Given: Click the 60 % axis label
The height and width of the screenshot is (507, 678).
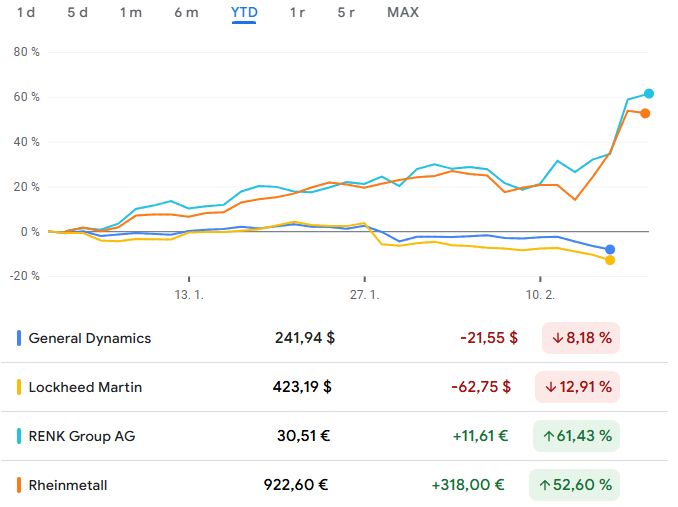Looking at the screenshot, I should click(x=26, y=97).
